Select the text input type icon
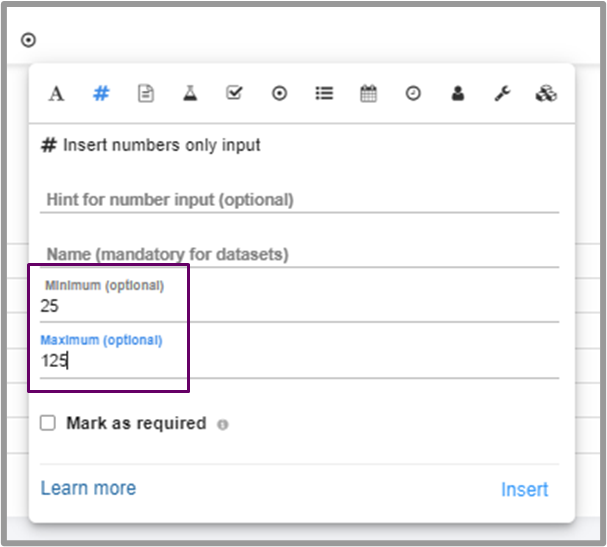The width and height of the screenshot is (607, 547). (57, 94)
